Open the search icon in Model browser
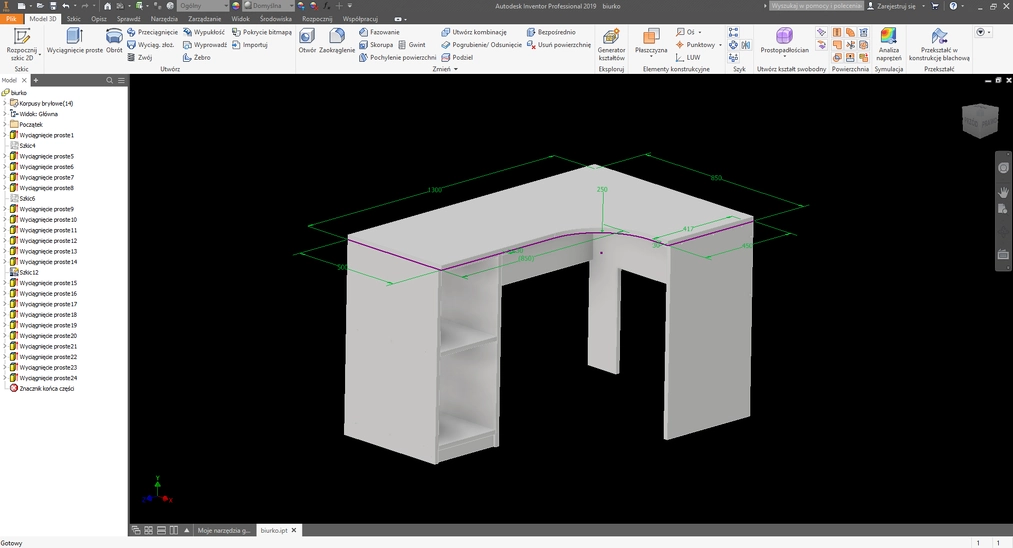Viewport: 1013px width, 548px height. pos(109,80)
